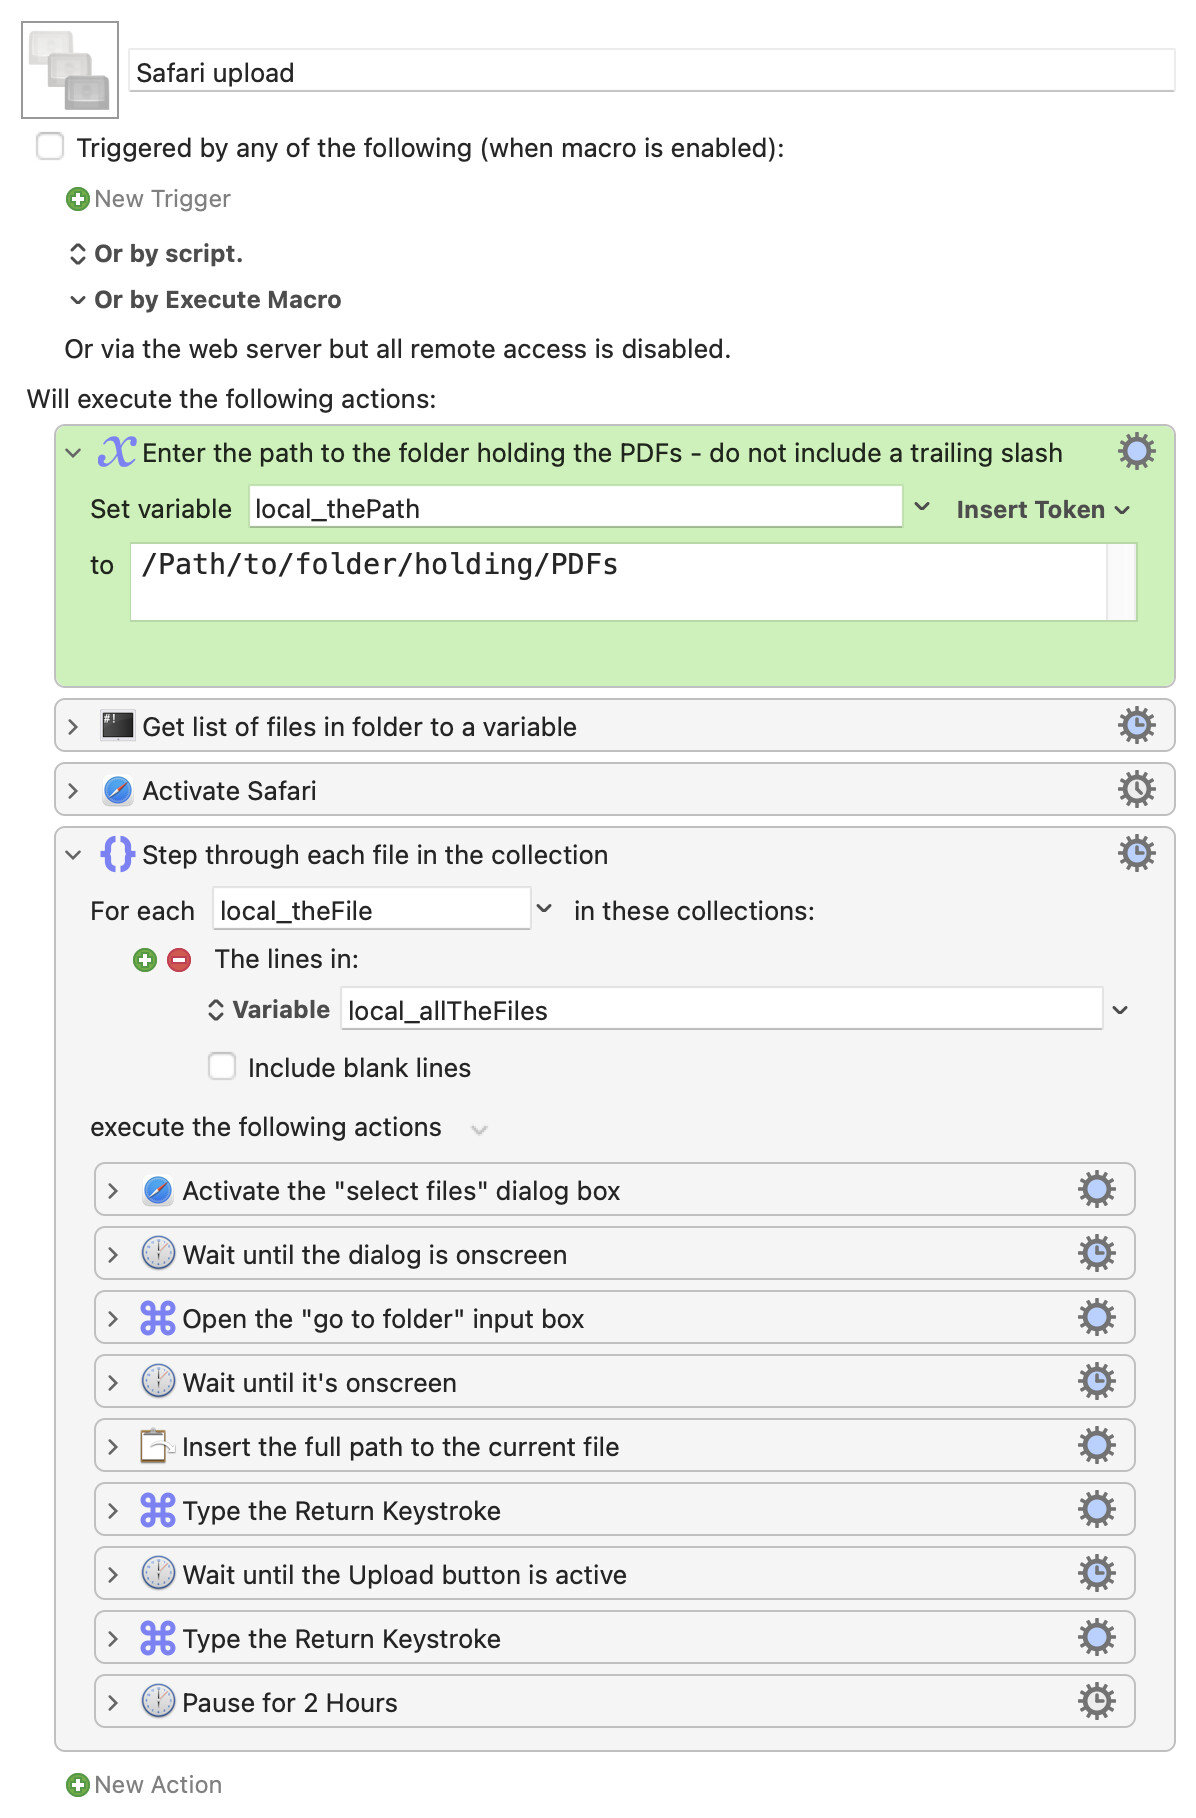Click gear icon for Pause for 2 Hours
The height and width of the screenshot is (1818, 1196).
1096,1701
